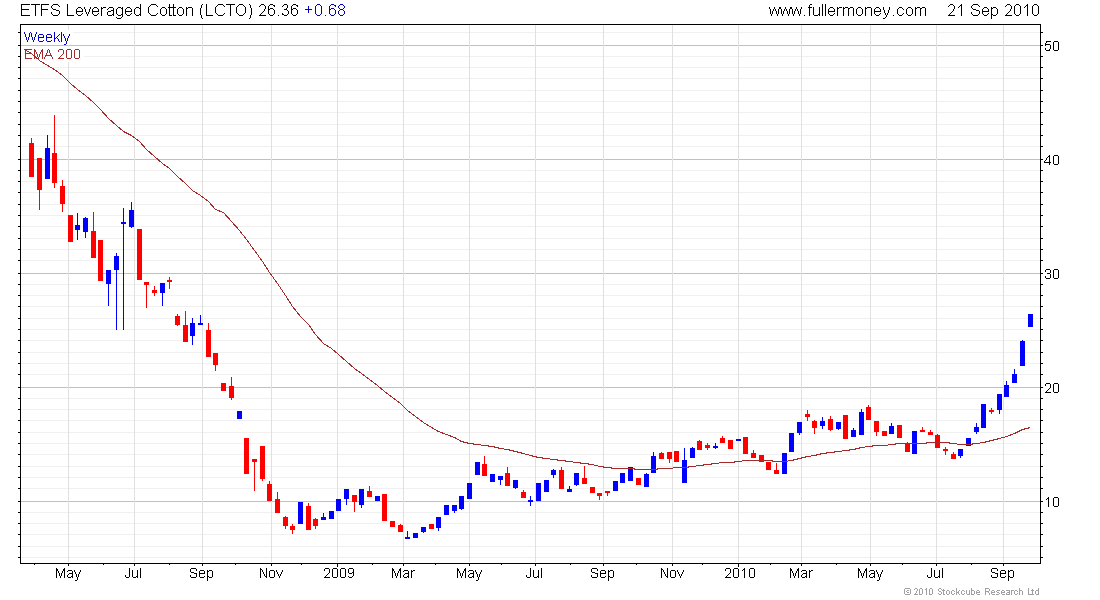Click the 10 price axis label

coord(1052,502)
